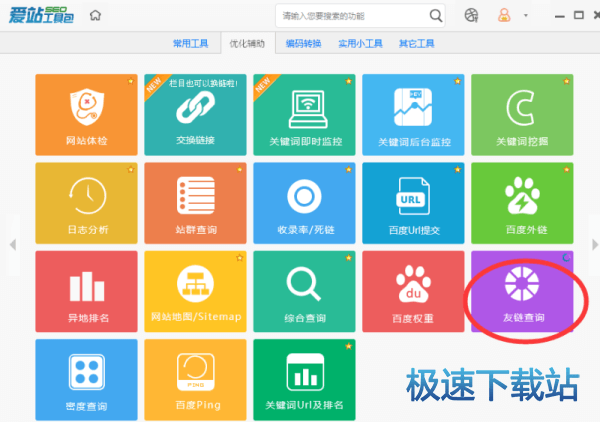Screen dimensions: 600x422
Task: Toggle favorite star on 网站地图/Sitemap tile
Action: coord(240,258)
